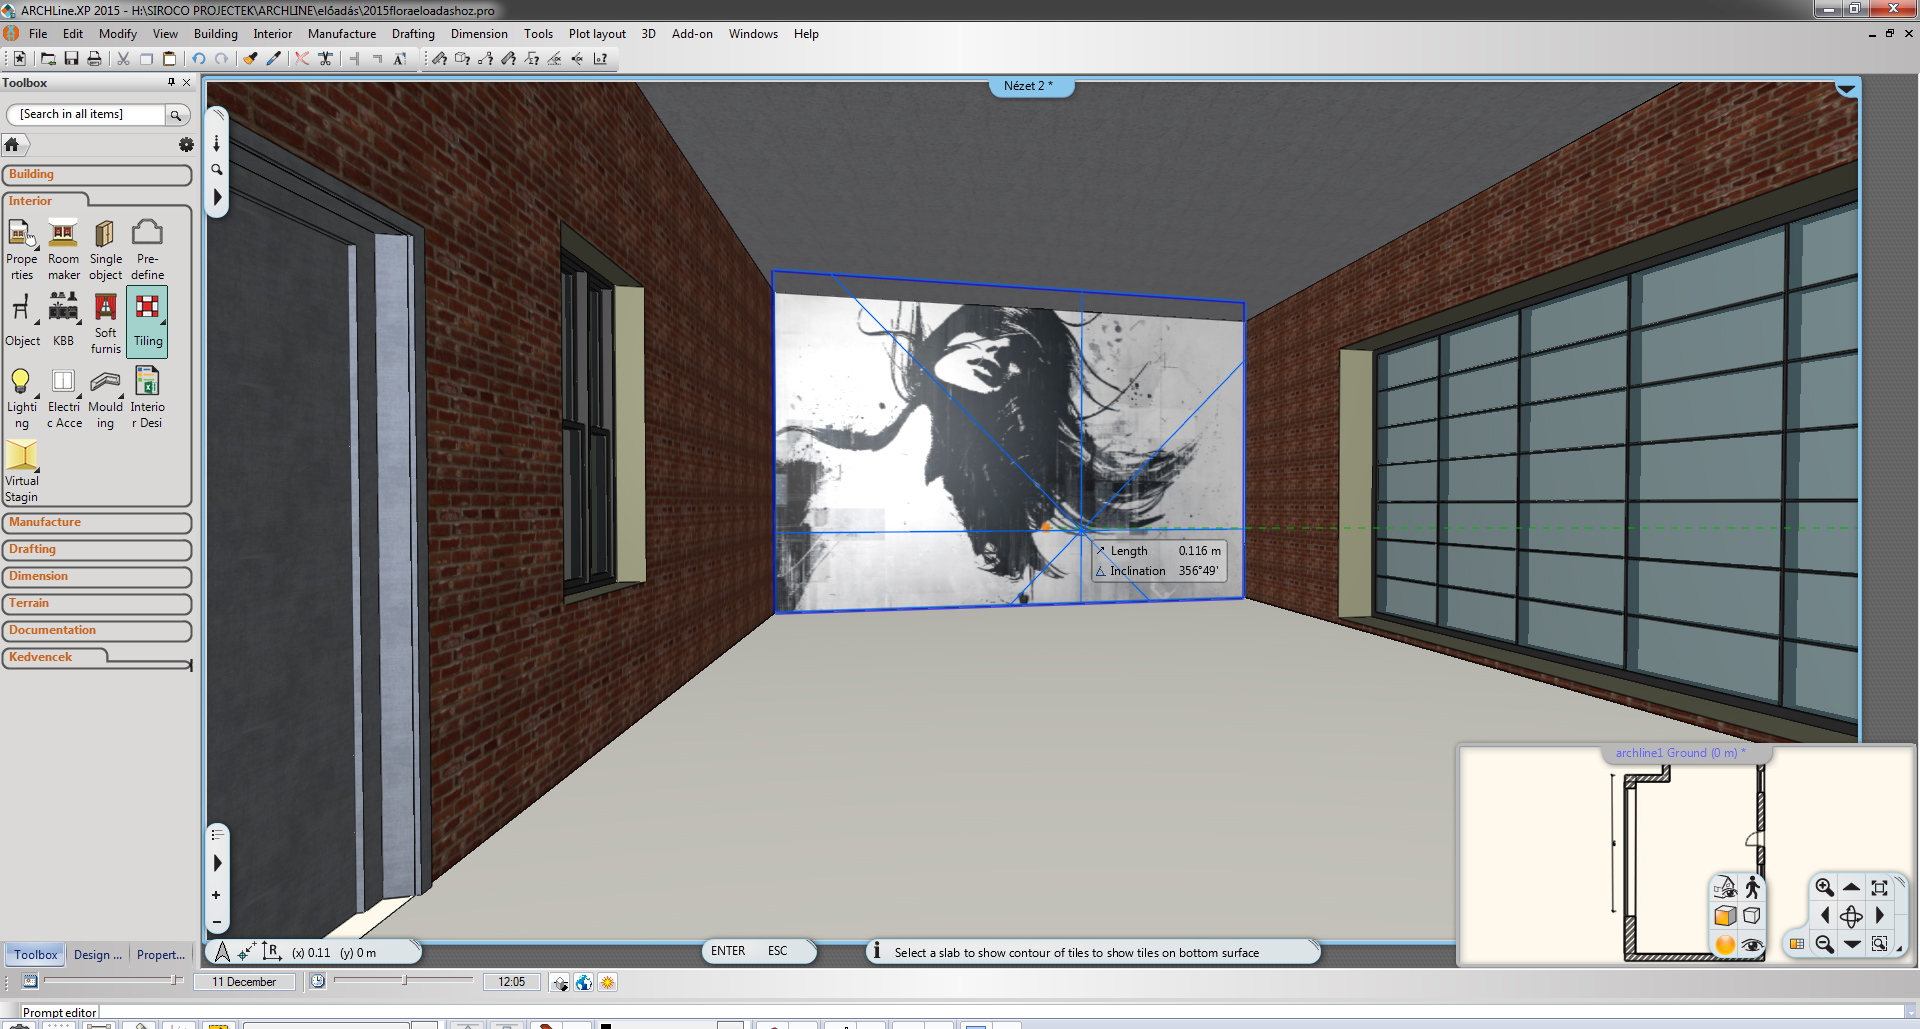This screenshot has height=1029, width=1920.
Task: Open the Lighting tool
Action: pyautogui.click(x=21, y=398)
